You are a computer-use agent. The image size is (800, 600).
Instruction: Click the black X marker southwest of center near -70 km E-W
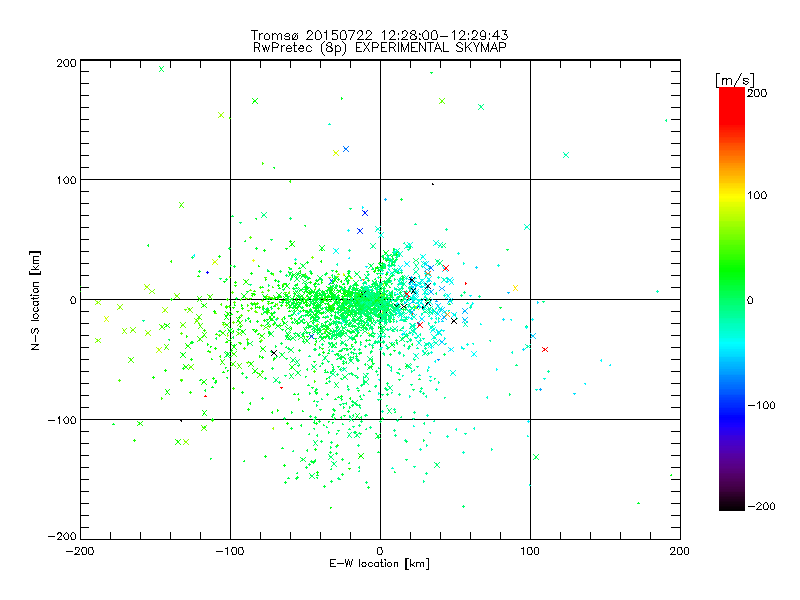tap(274, 353)
